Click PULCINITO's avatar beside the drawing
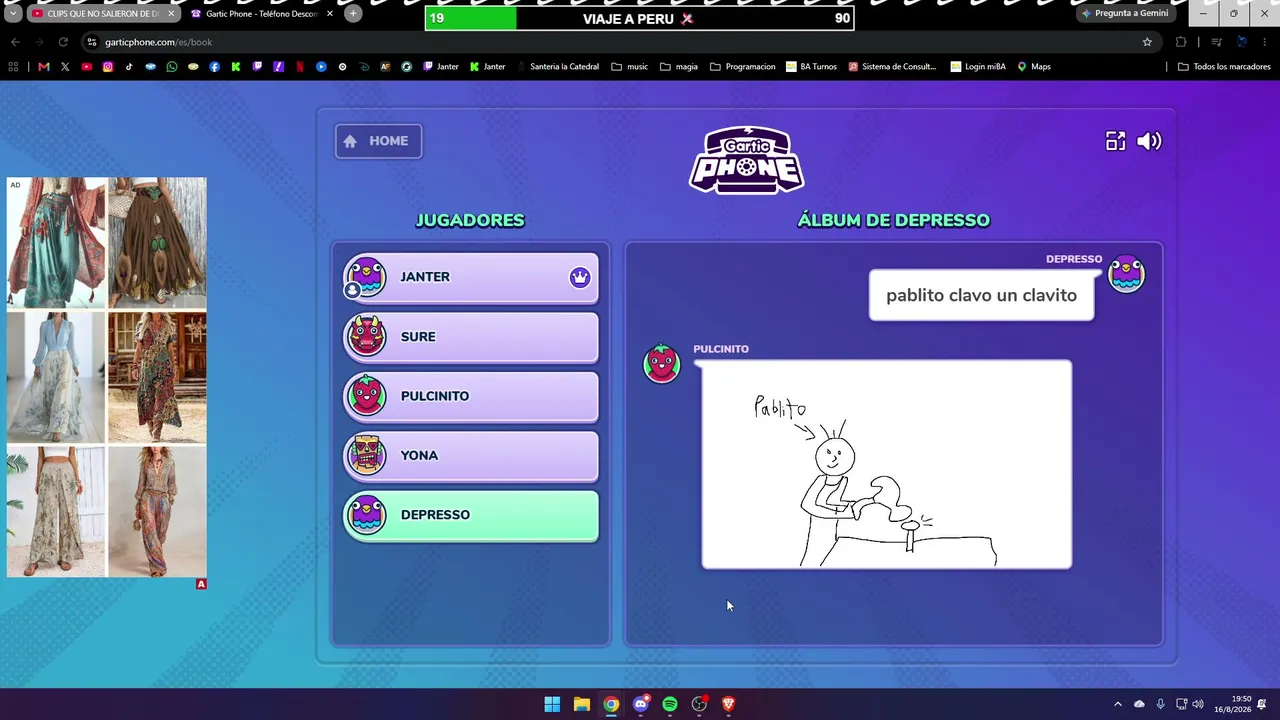1280x720 pixels. pyautogui.click(x=661, y=364)
